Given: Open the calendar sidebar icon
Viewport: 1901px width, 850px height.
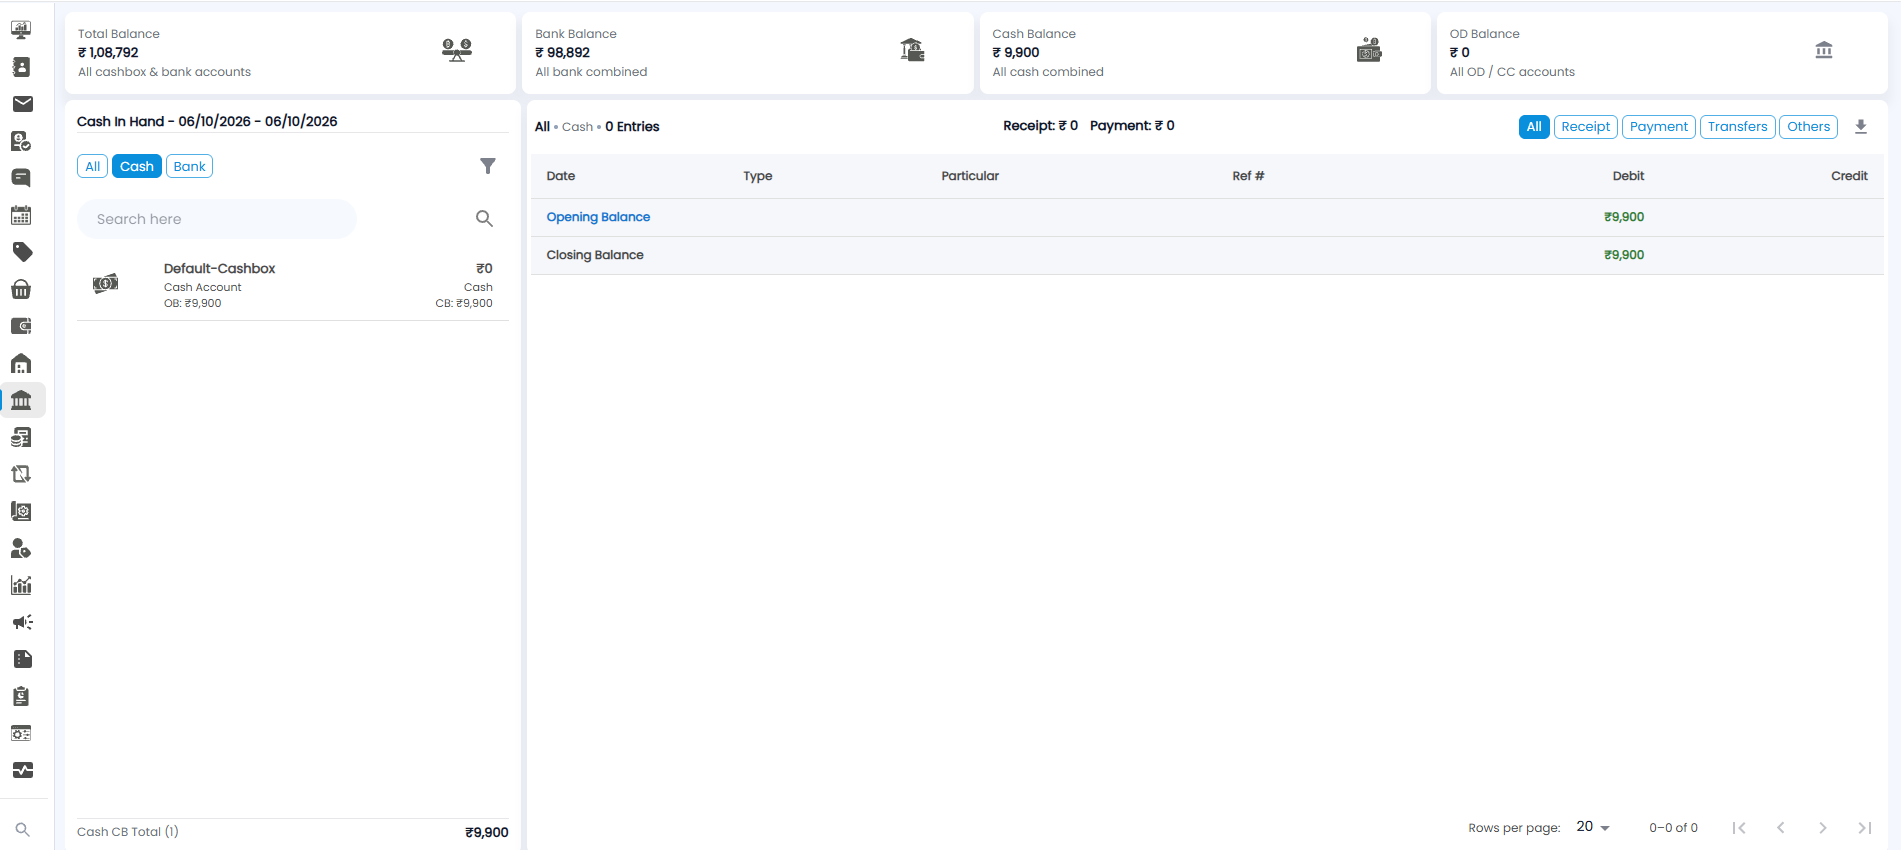Looking at the screenshot, I should click(21, 215).
